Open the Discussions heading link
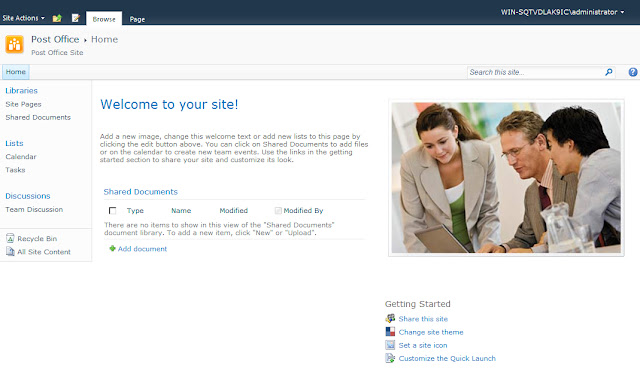The image size is (640, 383). click(x=28, y=196)
